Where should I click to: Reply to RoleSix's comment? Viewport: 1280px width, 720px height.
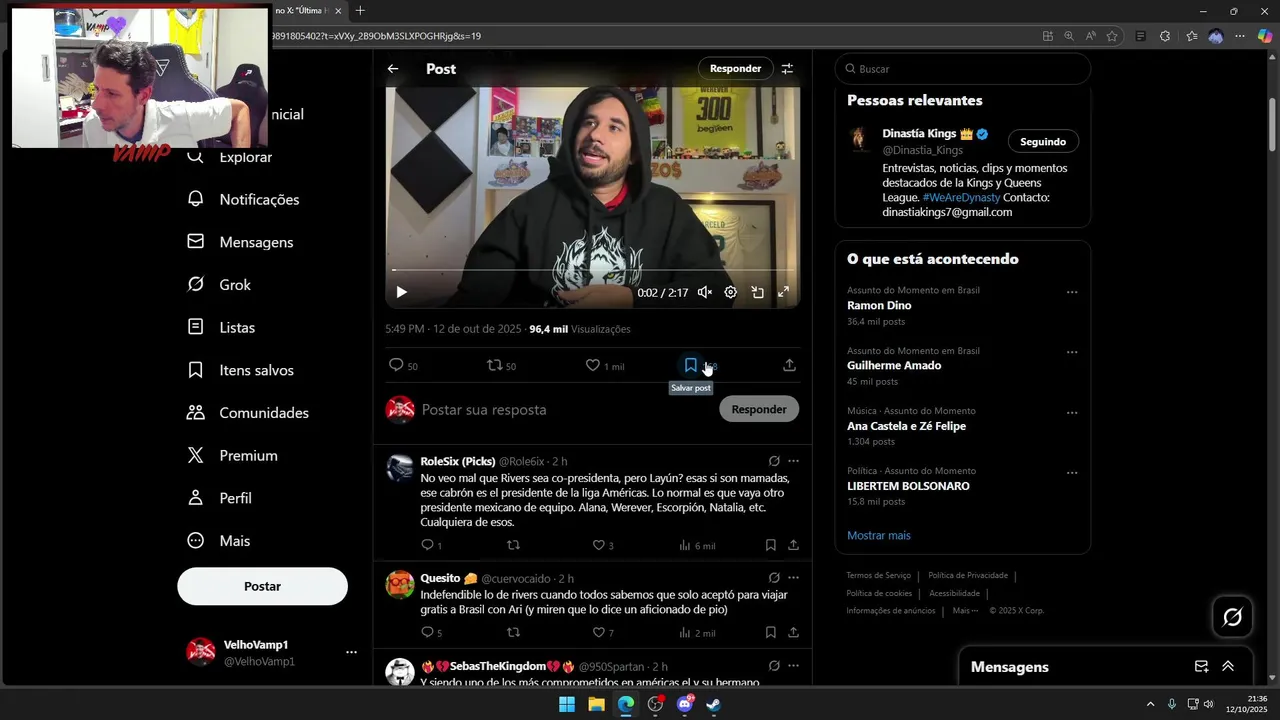[431, 545]
